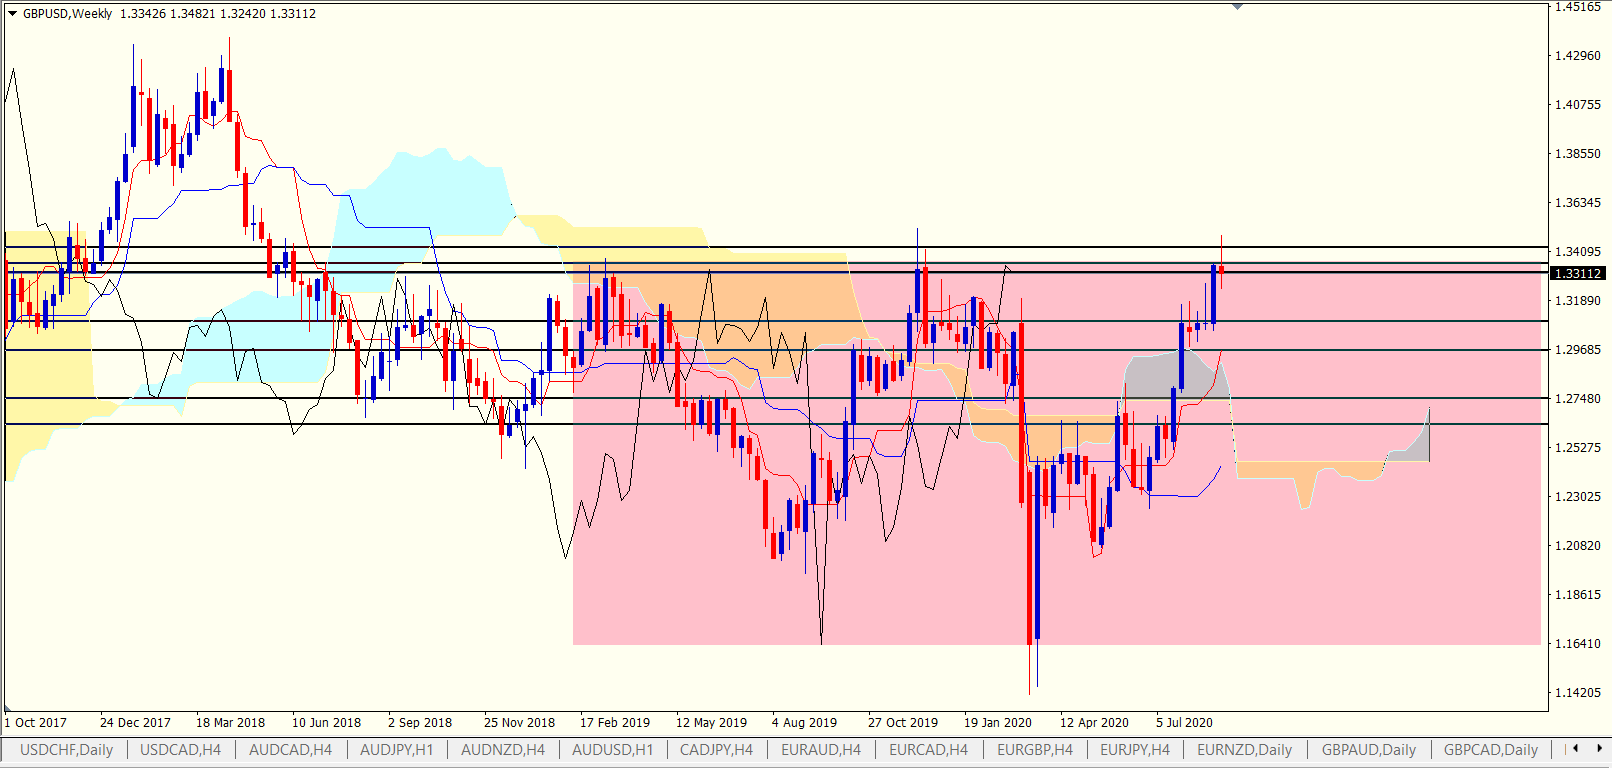This screenshot has height=768, width=1612.
Task: Open the EURGBP,H4 chart tab
Action: coord(1035,750)
